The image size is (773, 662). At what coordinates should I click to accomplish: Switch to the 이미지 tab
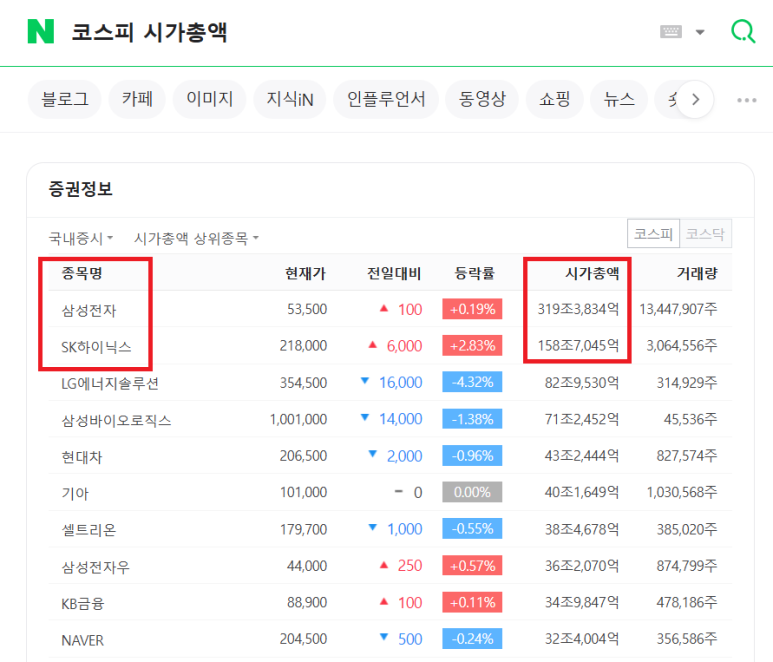210,100
